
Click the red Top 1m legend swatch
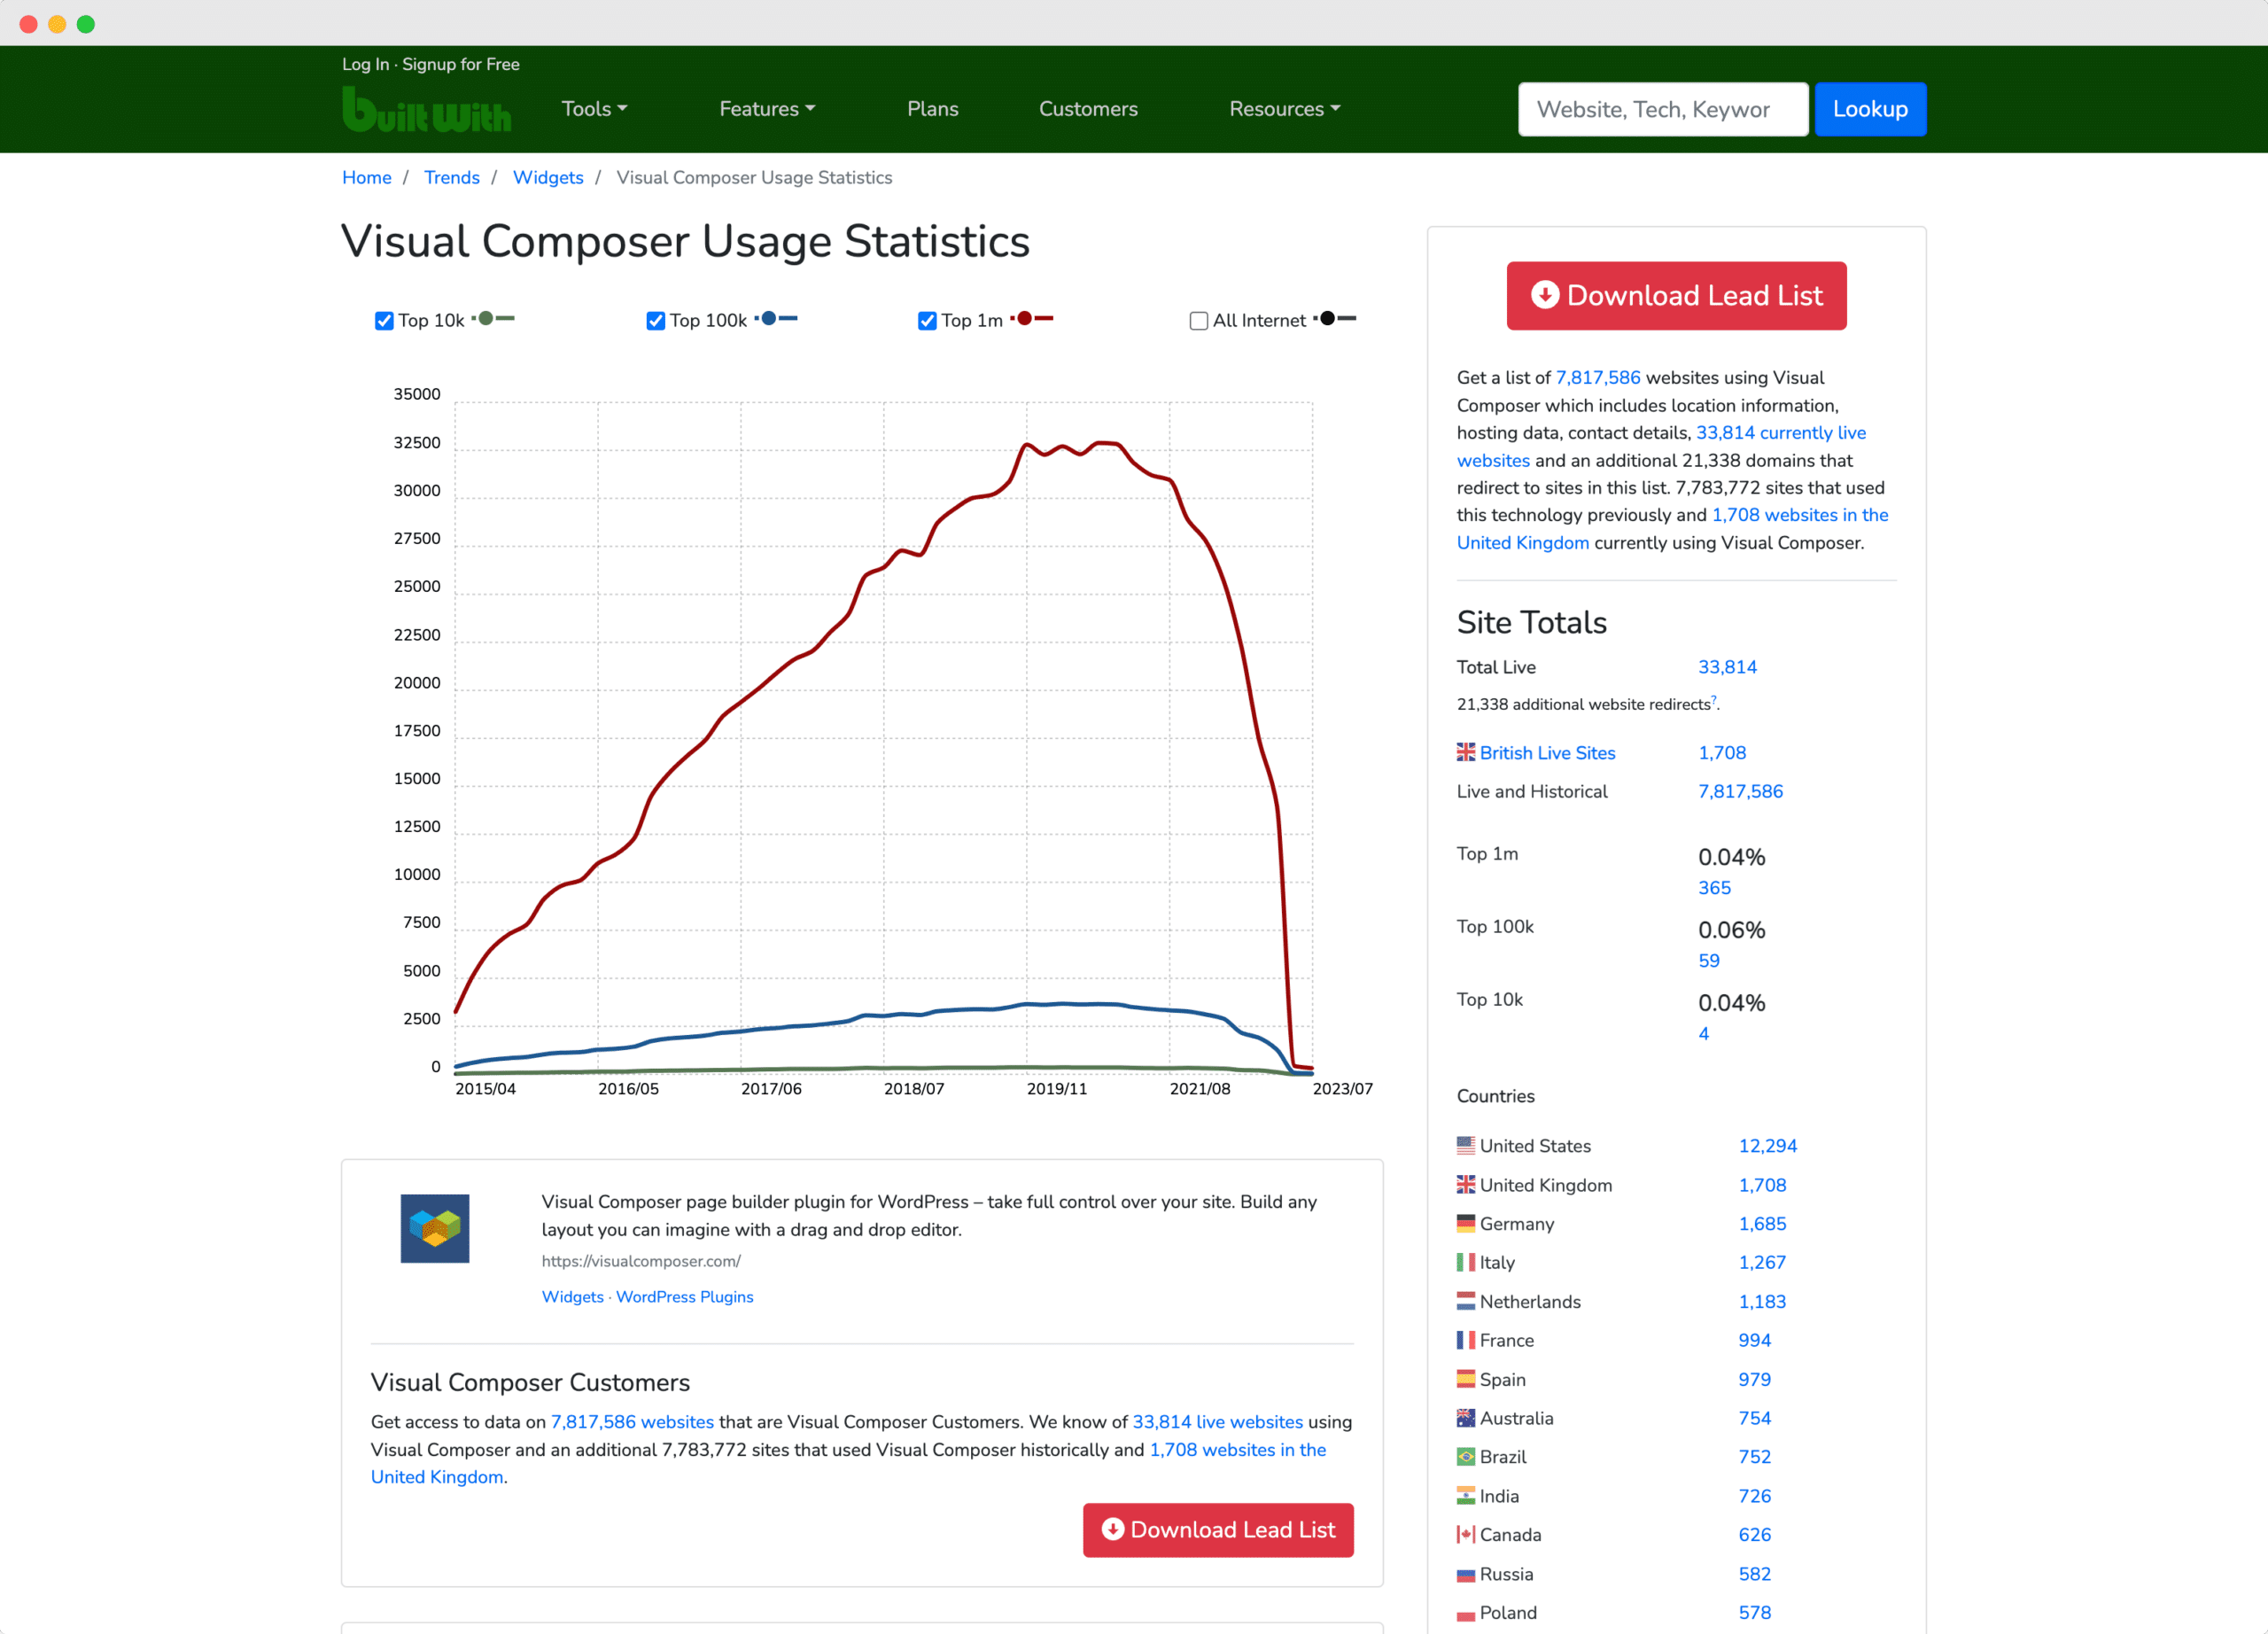coord(1033,319)
